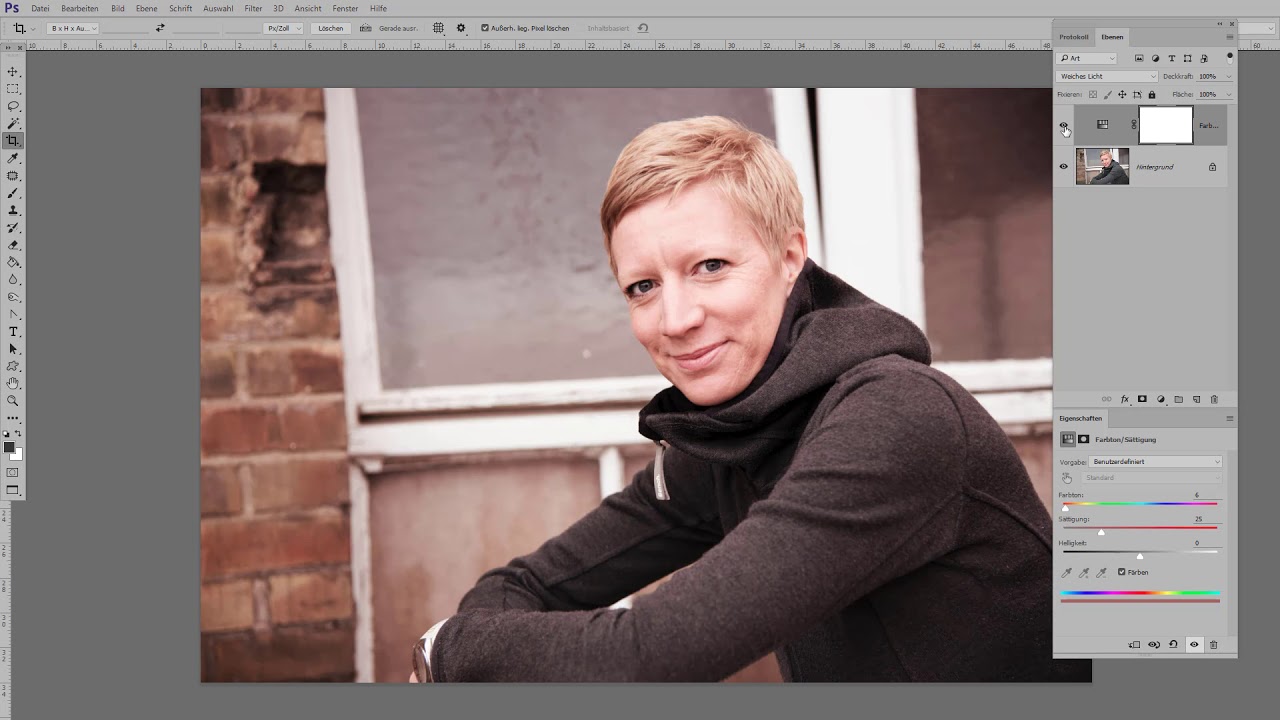
Task: Open the Bearbeiten menu
Action: click(80, 8)
